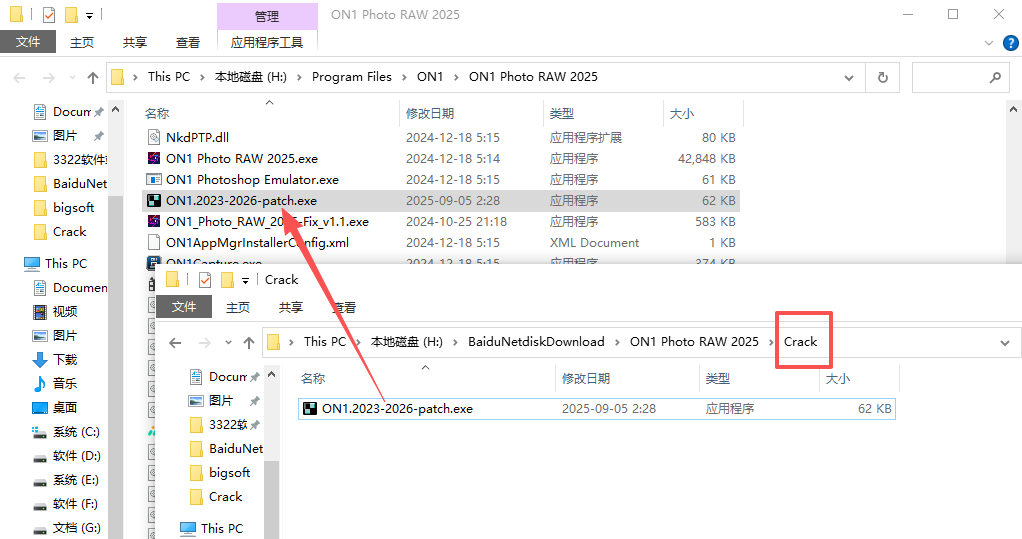Viewport: 1022px width, 539px height.
Task: Select This PC in the ON1 Photo RAW 2025 window sidebar
Action: [x=55, y=263]
